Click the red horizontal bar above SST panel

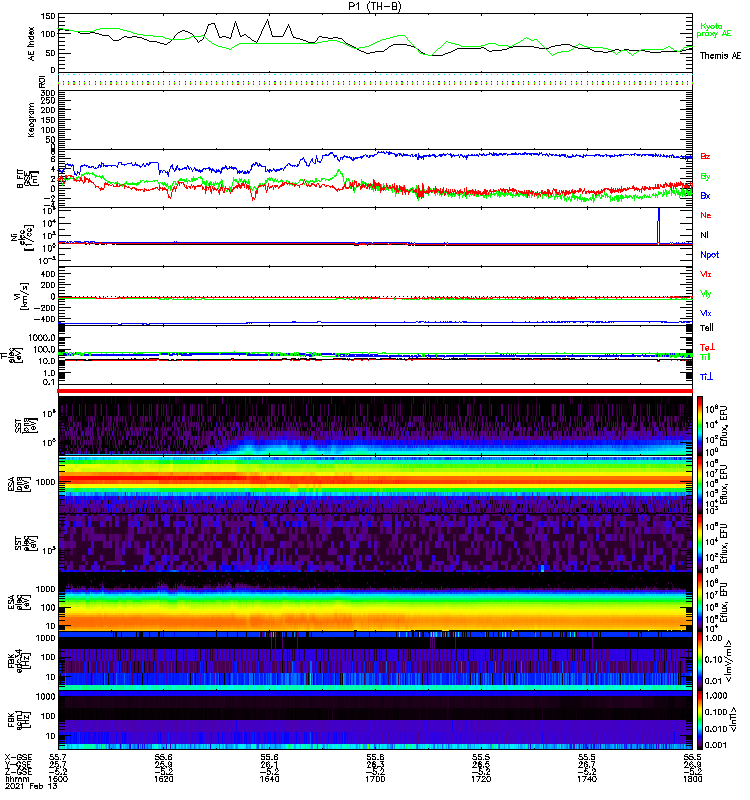point(375,391)
